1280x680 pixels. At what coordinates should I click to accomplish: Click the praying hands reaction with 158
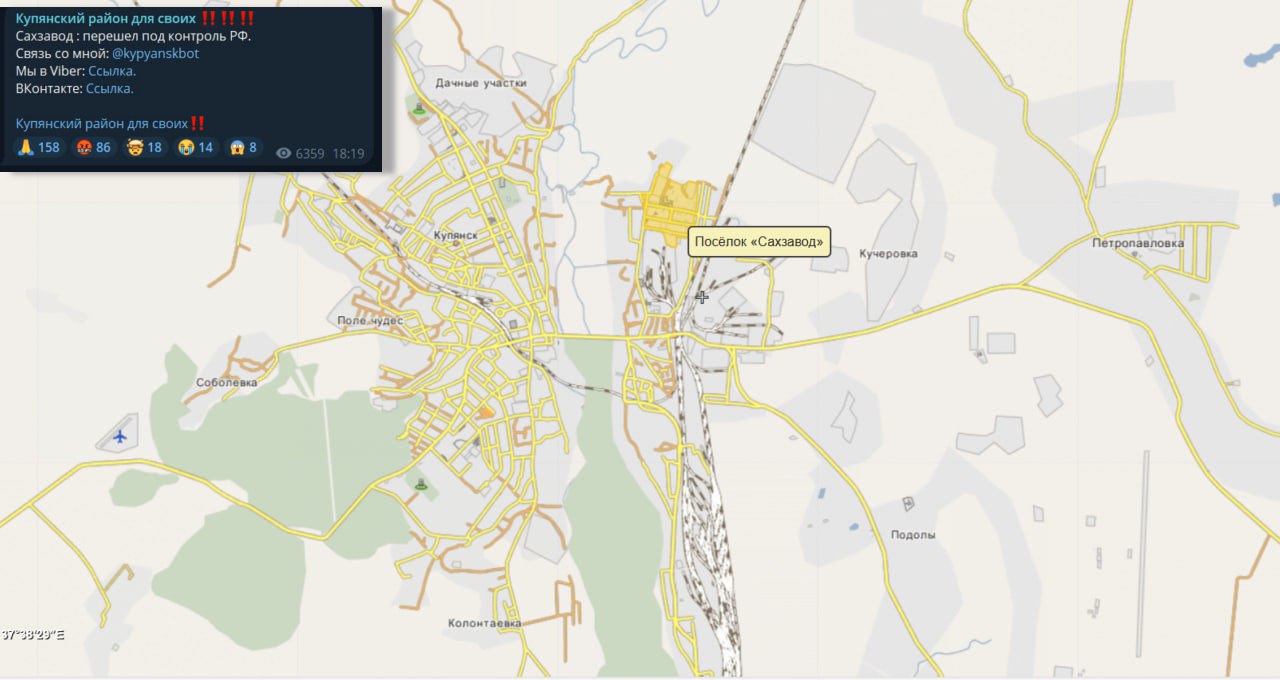39,148
